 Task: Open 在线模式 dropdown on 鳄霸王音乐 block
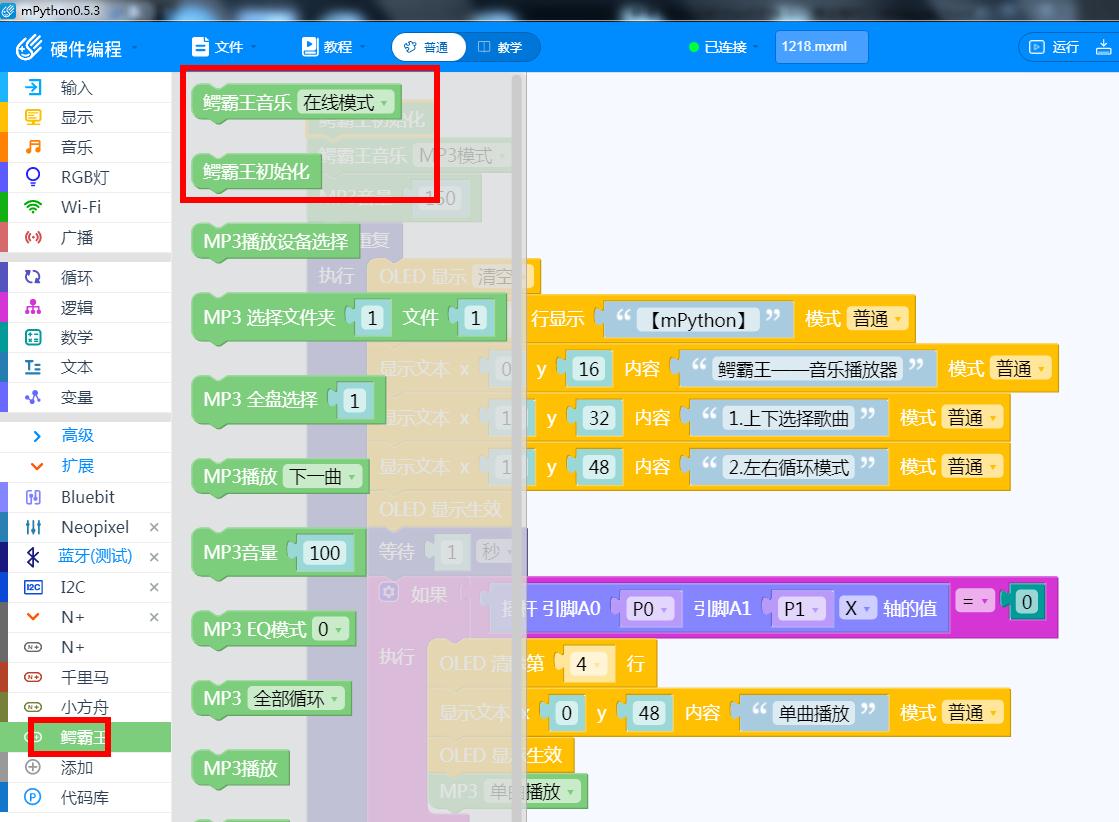pyautogui.click(x=345, y=103)
